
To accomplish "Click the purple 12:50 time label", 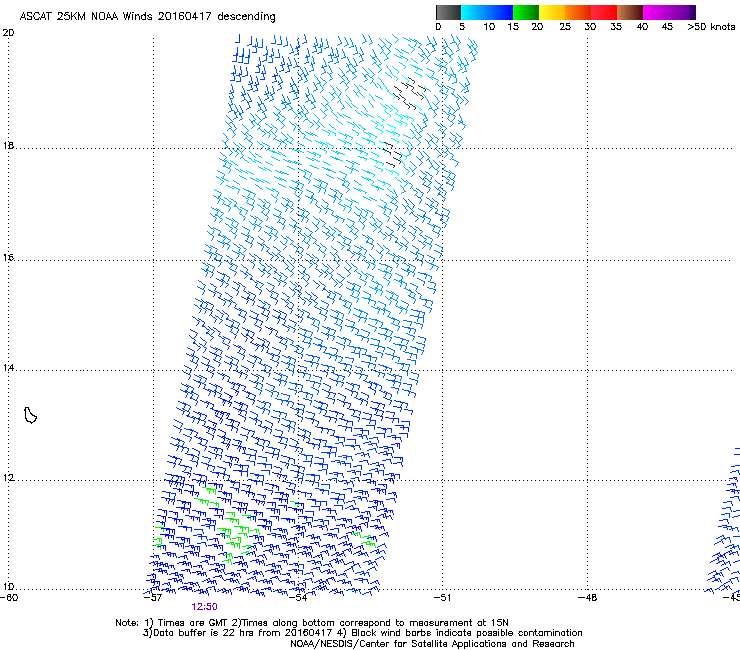I will 204,607.
